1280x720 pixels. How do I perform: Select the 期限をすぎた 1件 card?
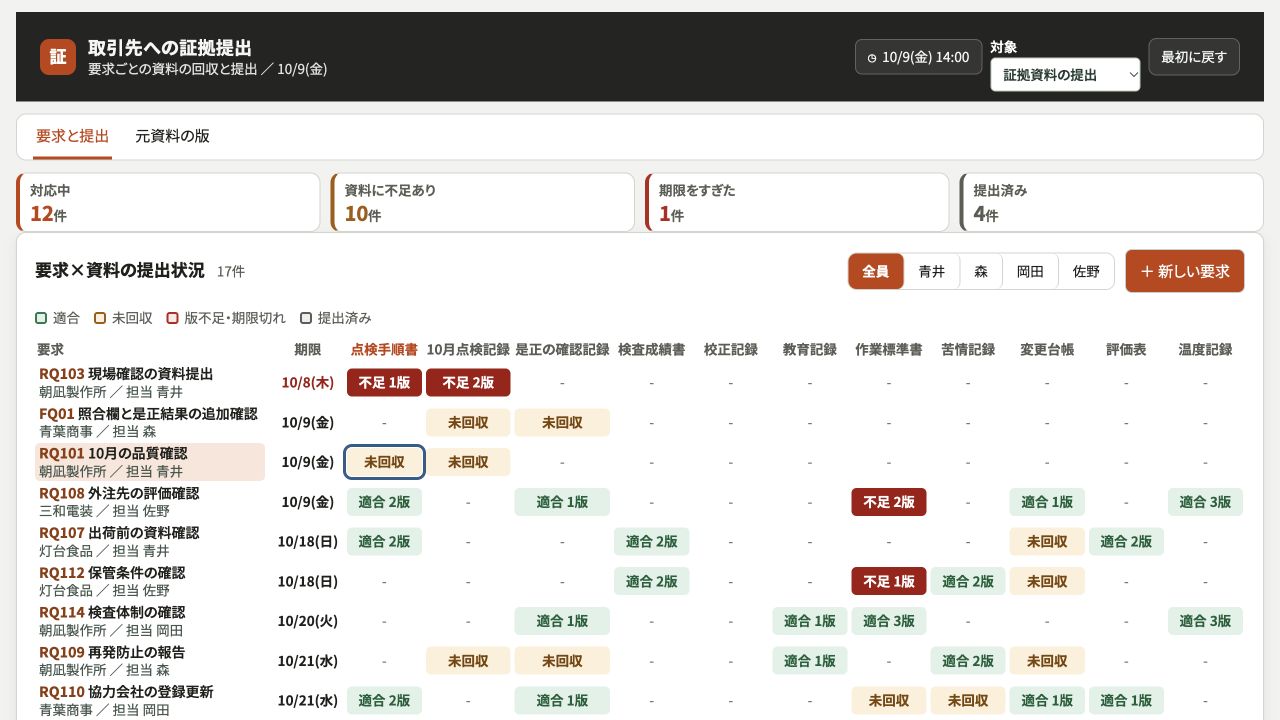point(797,202)
